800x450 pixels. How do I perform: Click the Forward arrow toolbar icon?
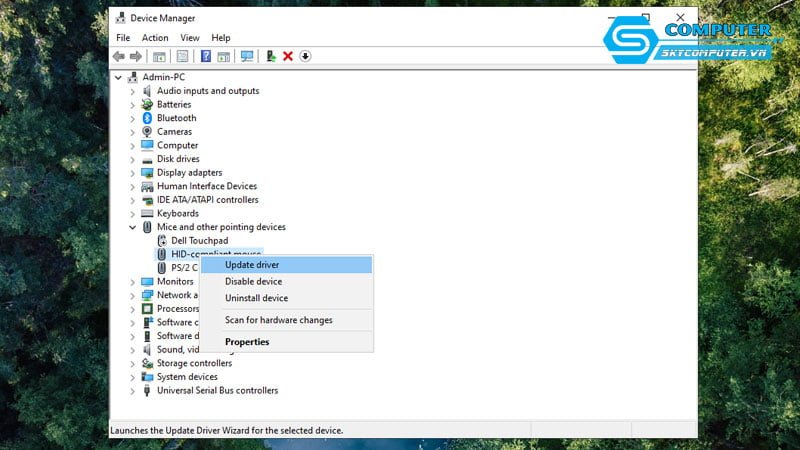point(136,56)
